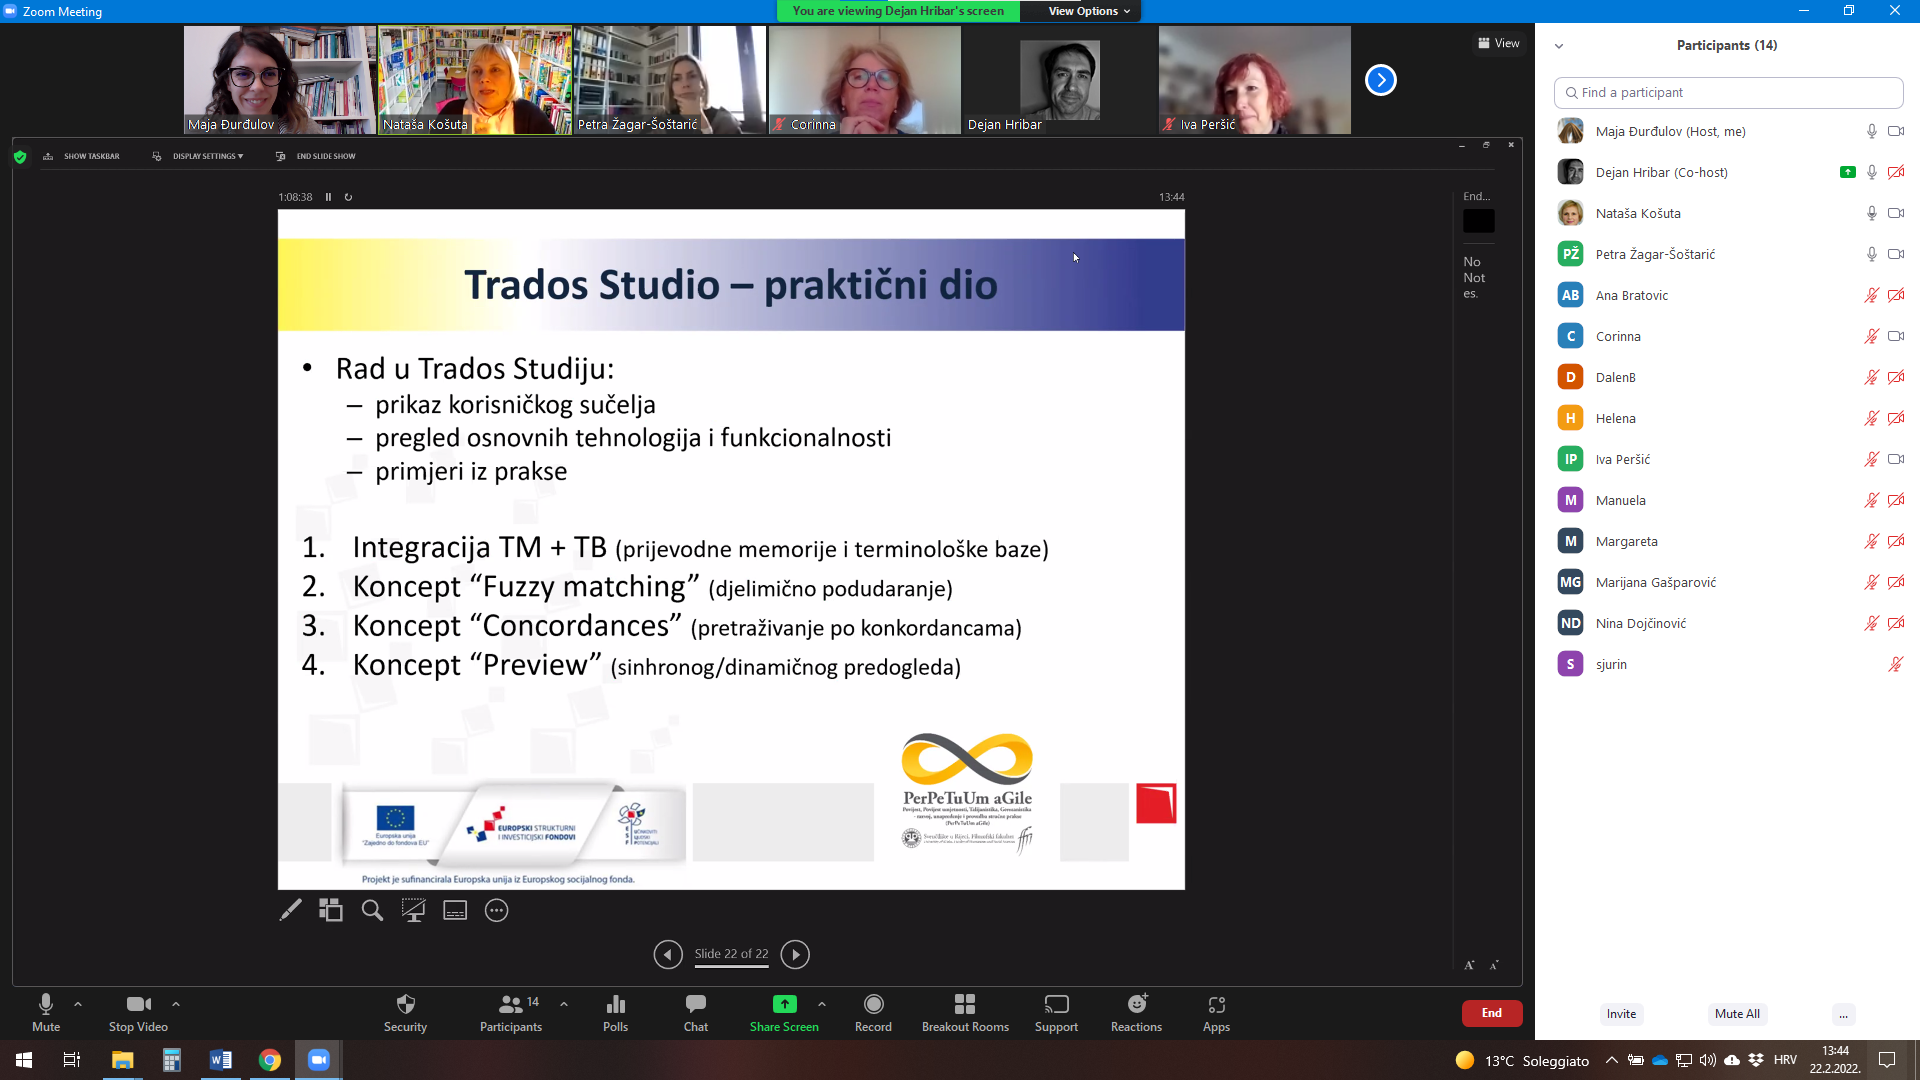1920x1080 pixels.
Task: Toggle microphone for Nataša Košuta
Action: [x=1871, y=213]
